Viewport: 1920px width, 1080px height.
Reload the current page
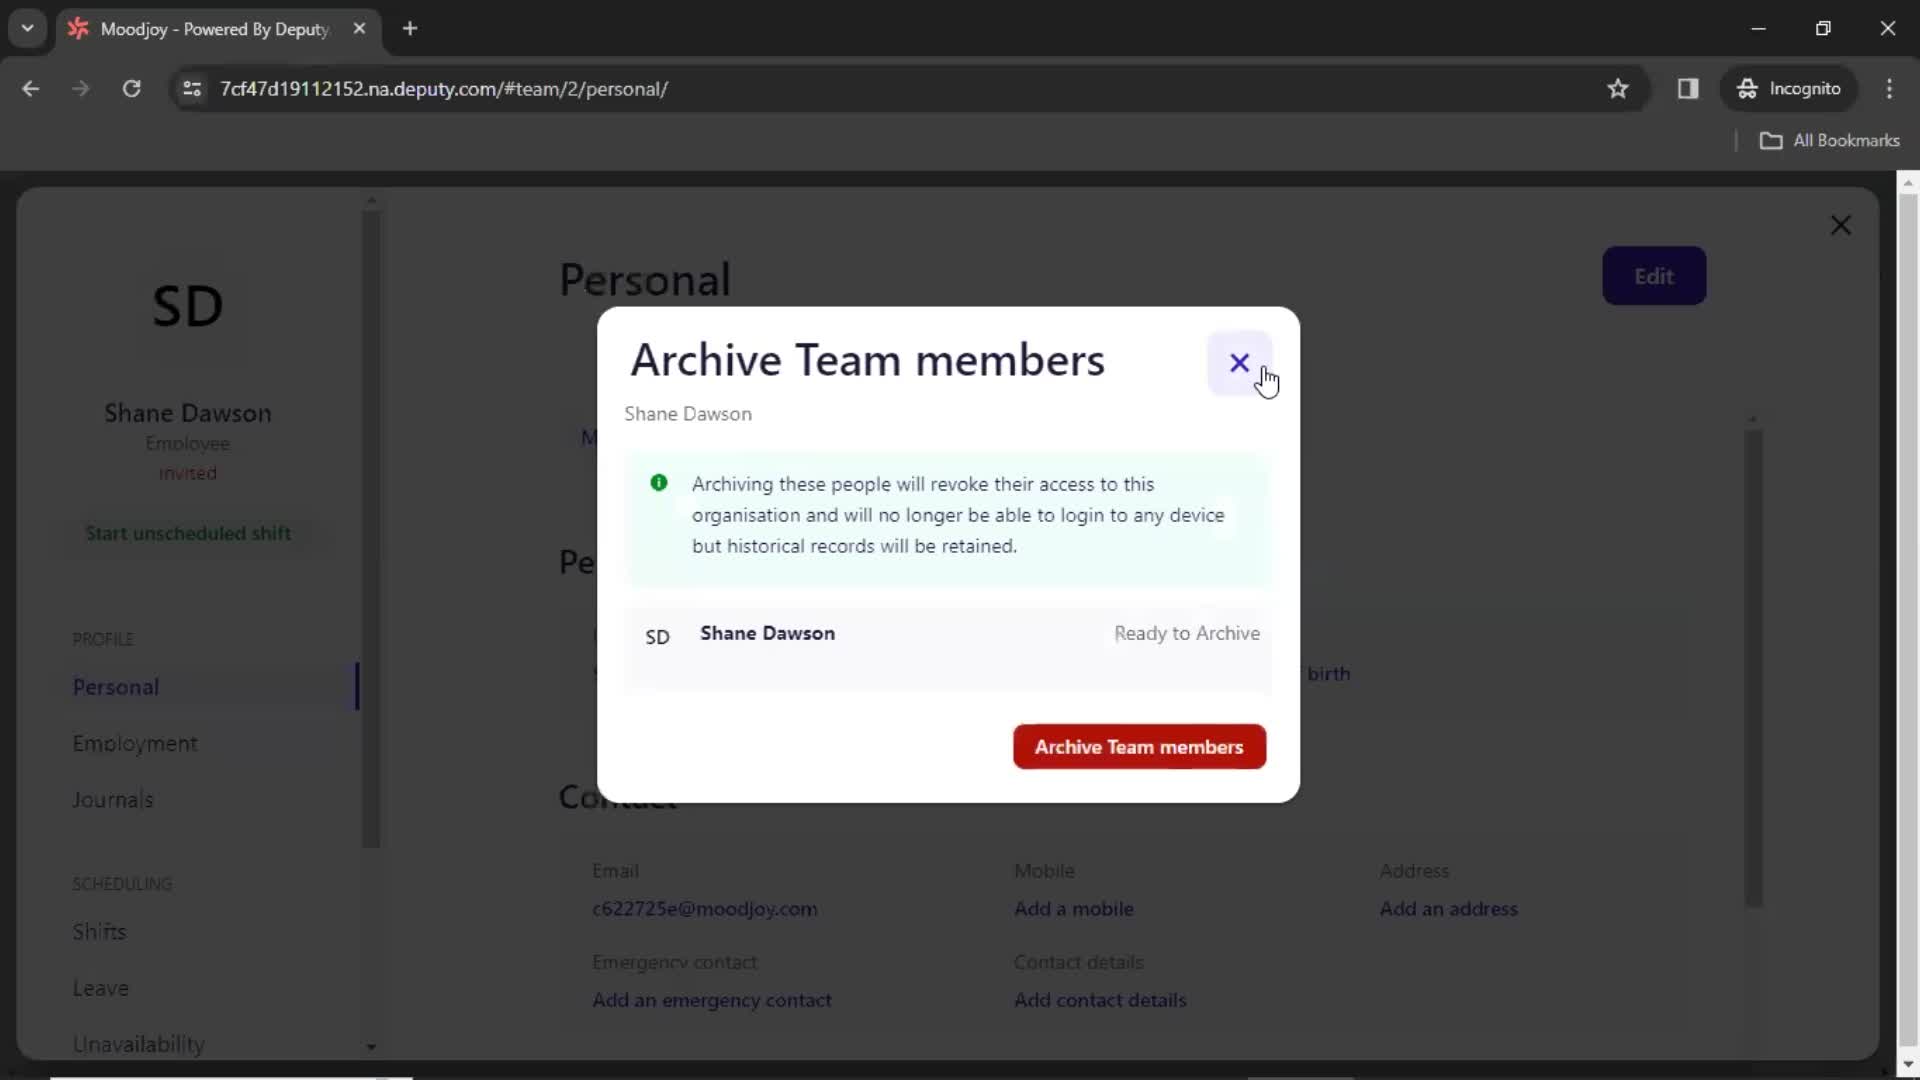(x=131, y=89)
